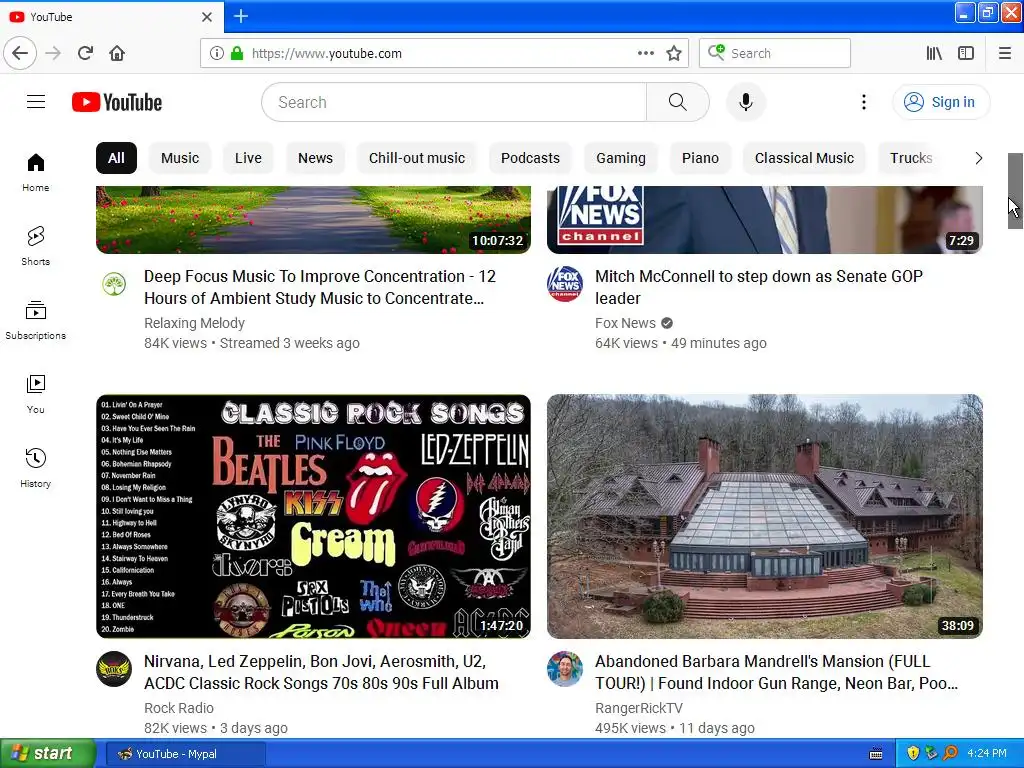Image resolution: width=1024 pixels, height=768 pixels.
Task: Open page actions ellipsis in address bar
Action: point(645,53)
